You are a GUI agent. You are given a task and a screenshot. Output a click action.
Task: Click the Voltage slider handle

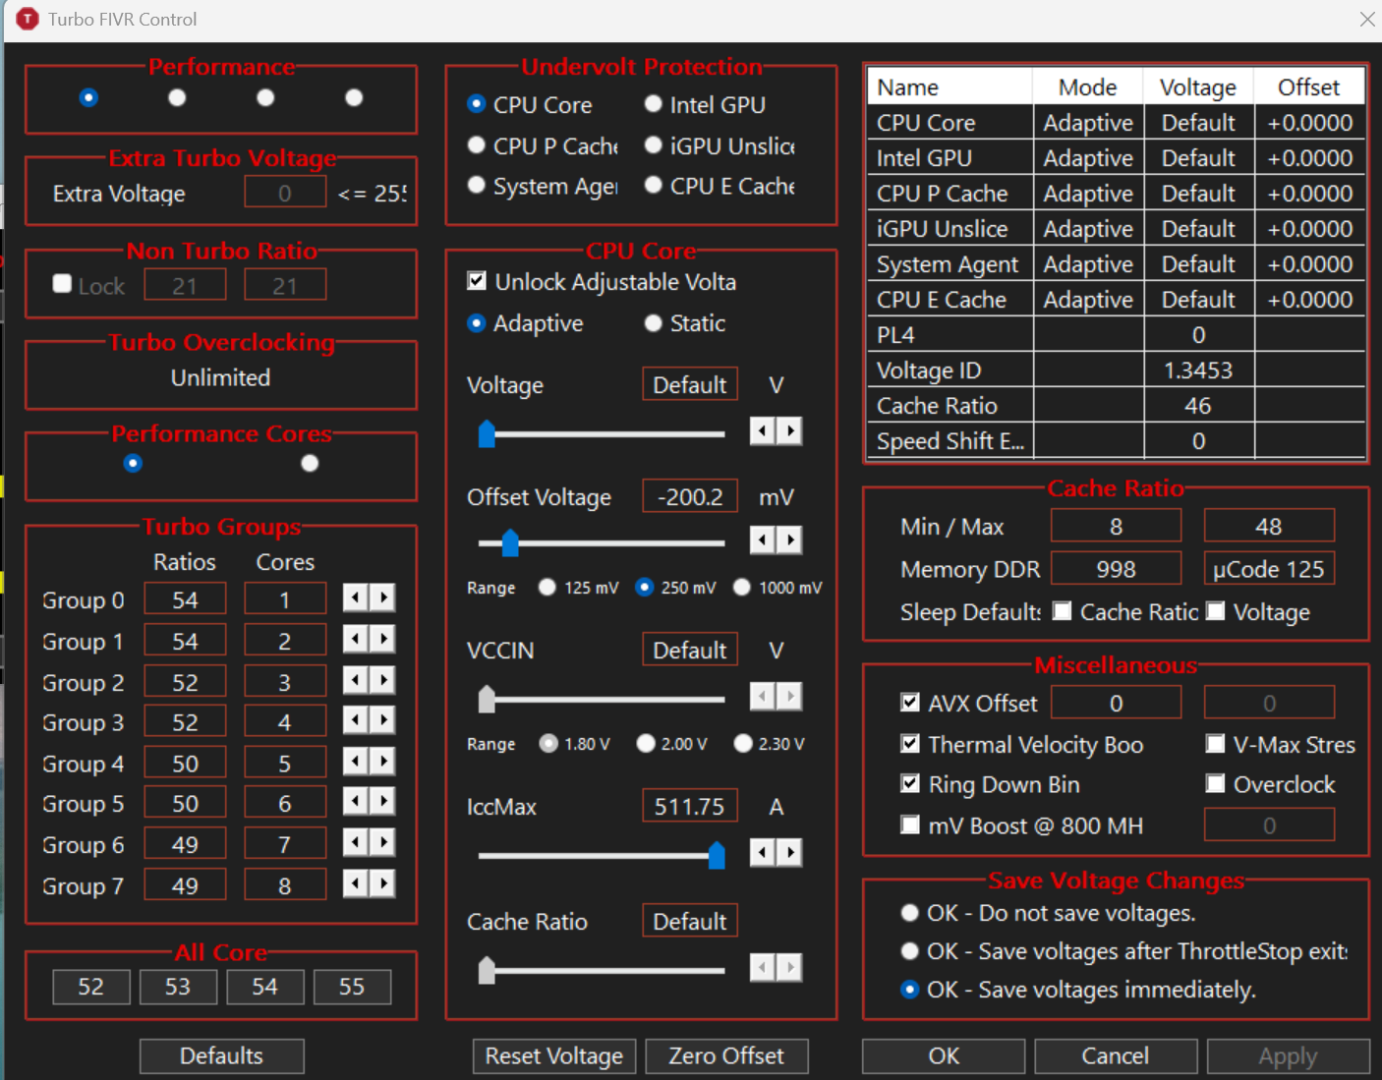[487, 433]
